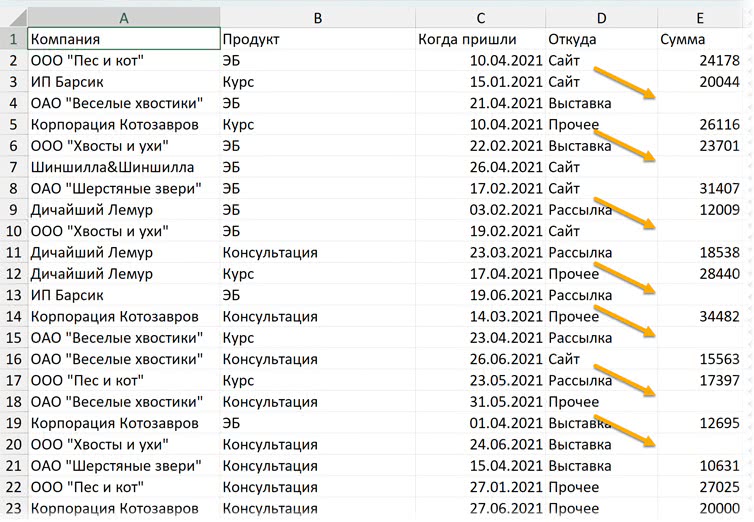Select sum cell 15563
754x522 pixels.
[x=700, y=359]
